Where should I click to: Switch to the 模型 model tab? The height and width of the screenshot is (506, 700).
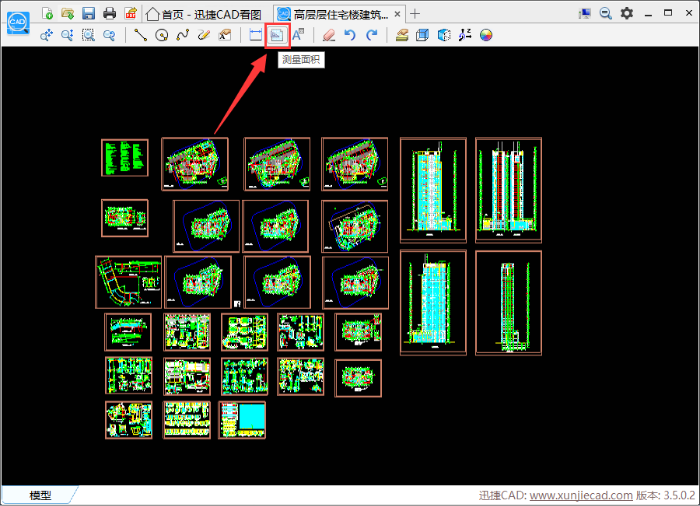click(x=40, y=495)
